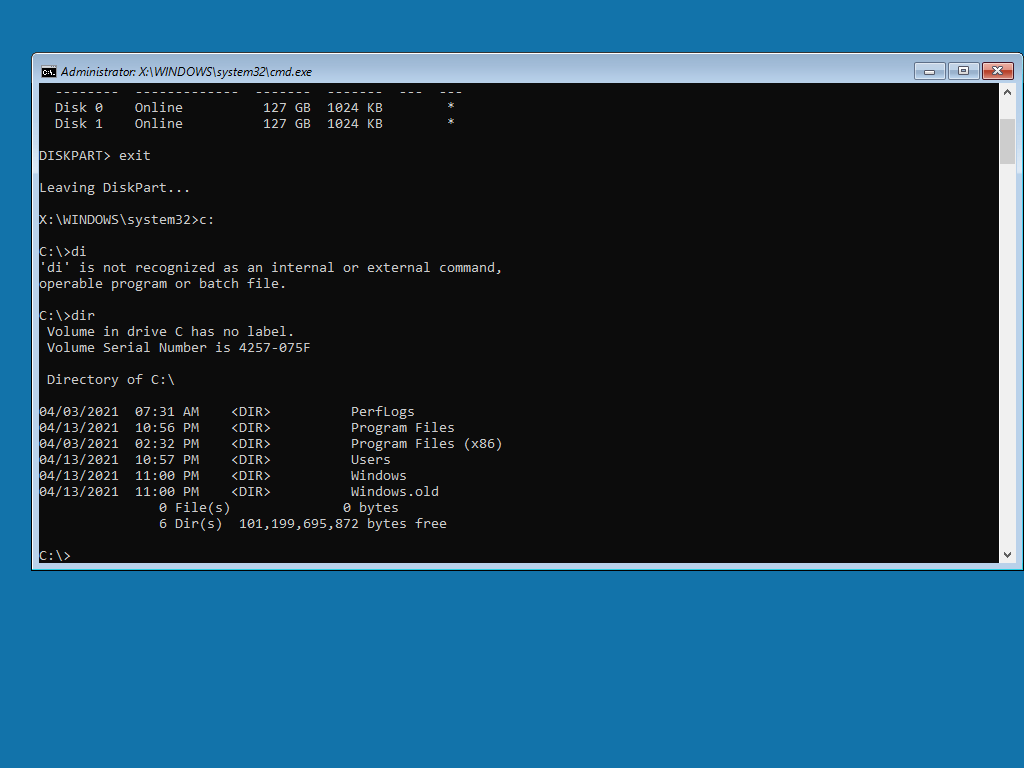The image size is (1024, 768).
Task: Click the final 'C:\>' prompt
Action: pyautogui.click(x=55, y=555)
